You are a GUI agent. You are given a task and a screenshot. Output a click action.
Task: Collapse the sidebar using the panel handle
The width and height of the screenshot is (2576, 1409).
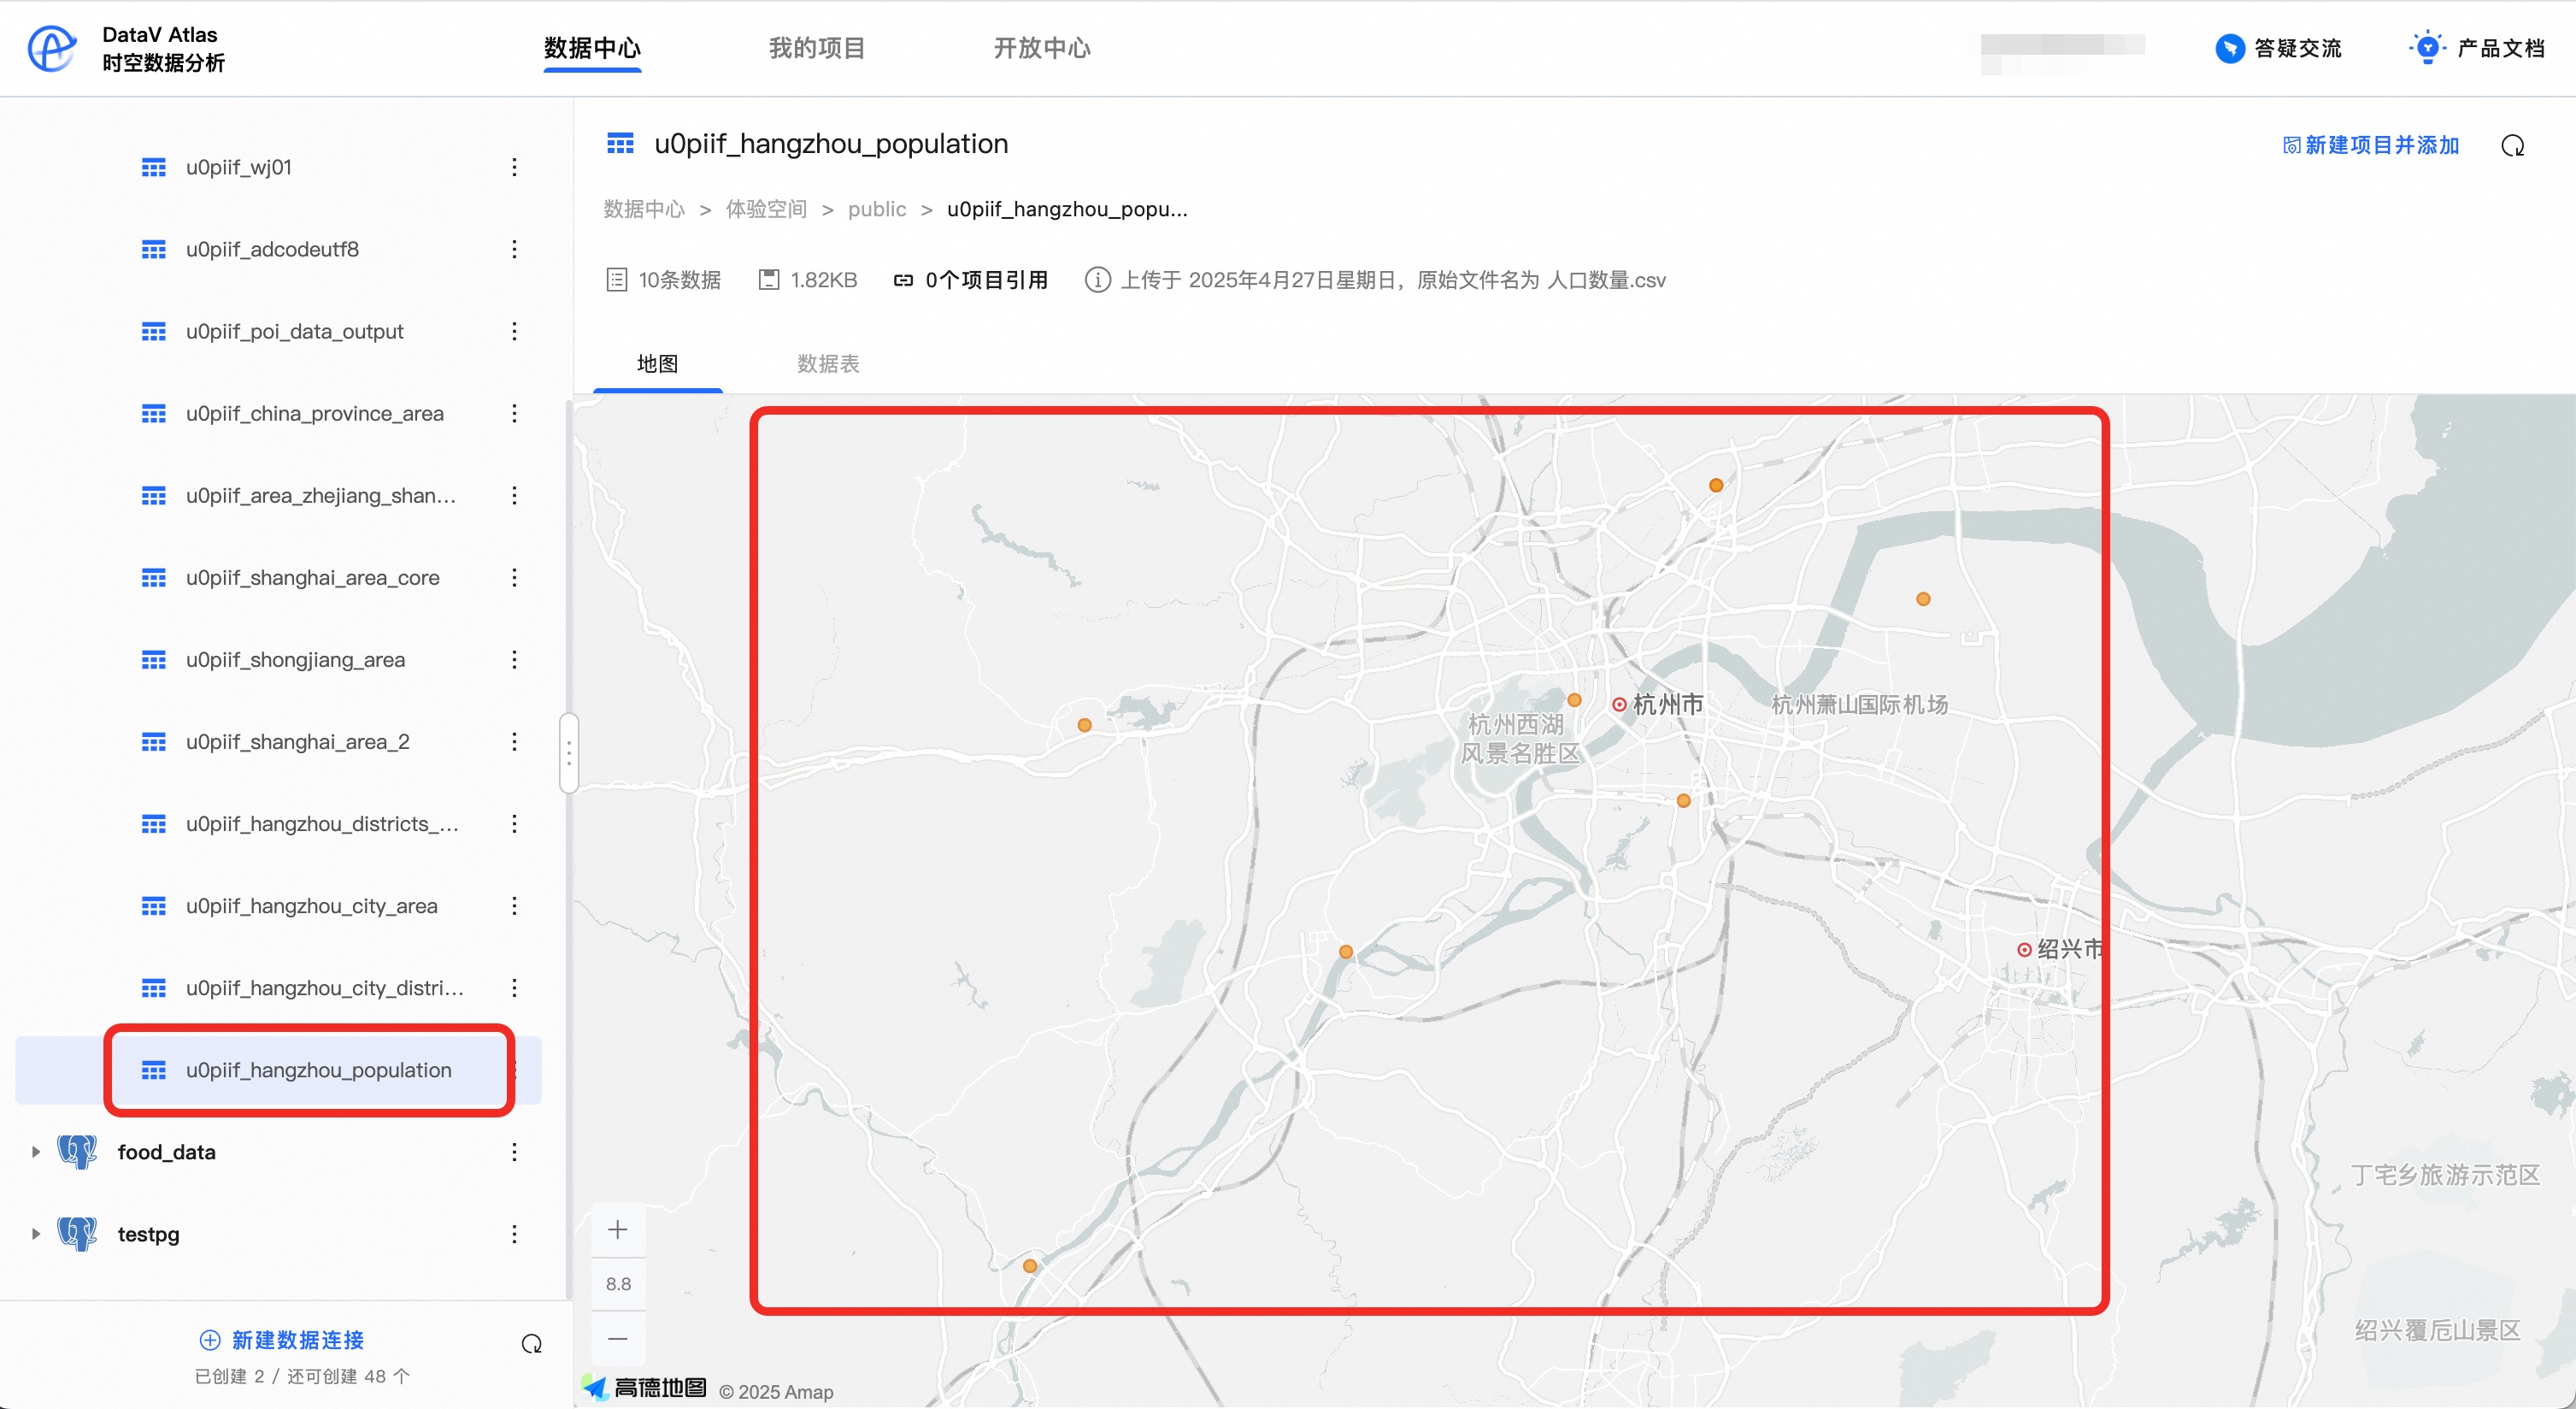pos(569,752)
